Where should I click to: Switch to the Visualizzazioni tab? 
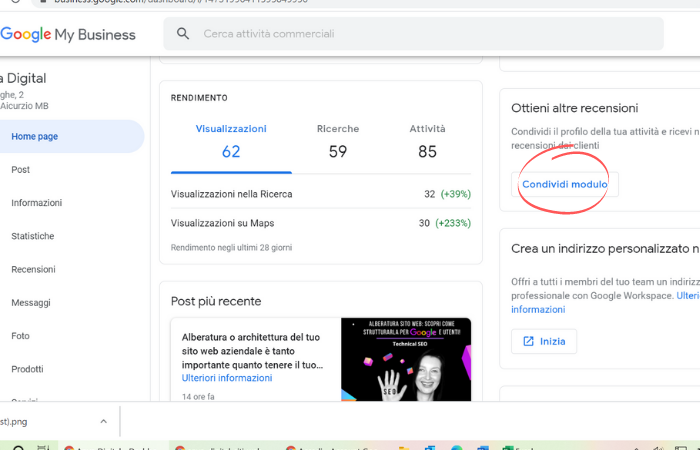(x=231, y=142)
